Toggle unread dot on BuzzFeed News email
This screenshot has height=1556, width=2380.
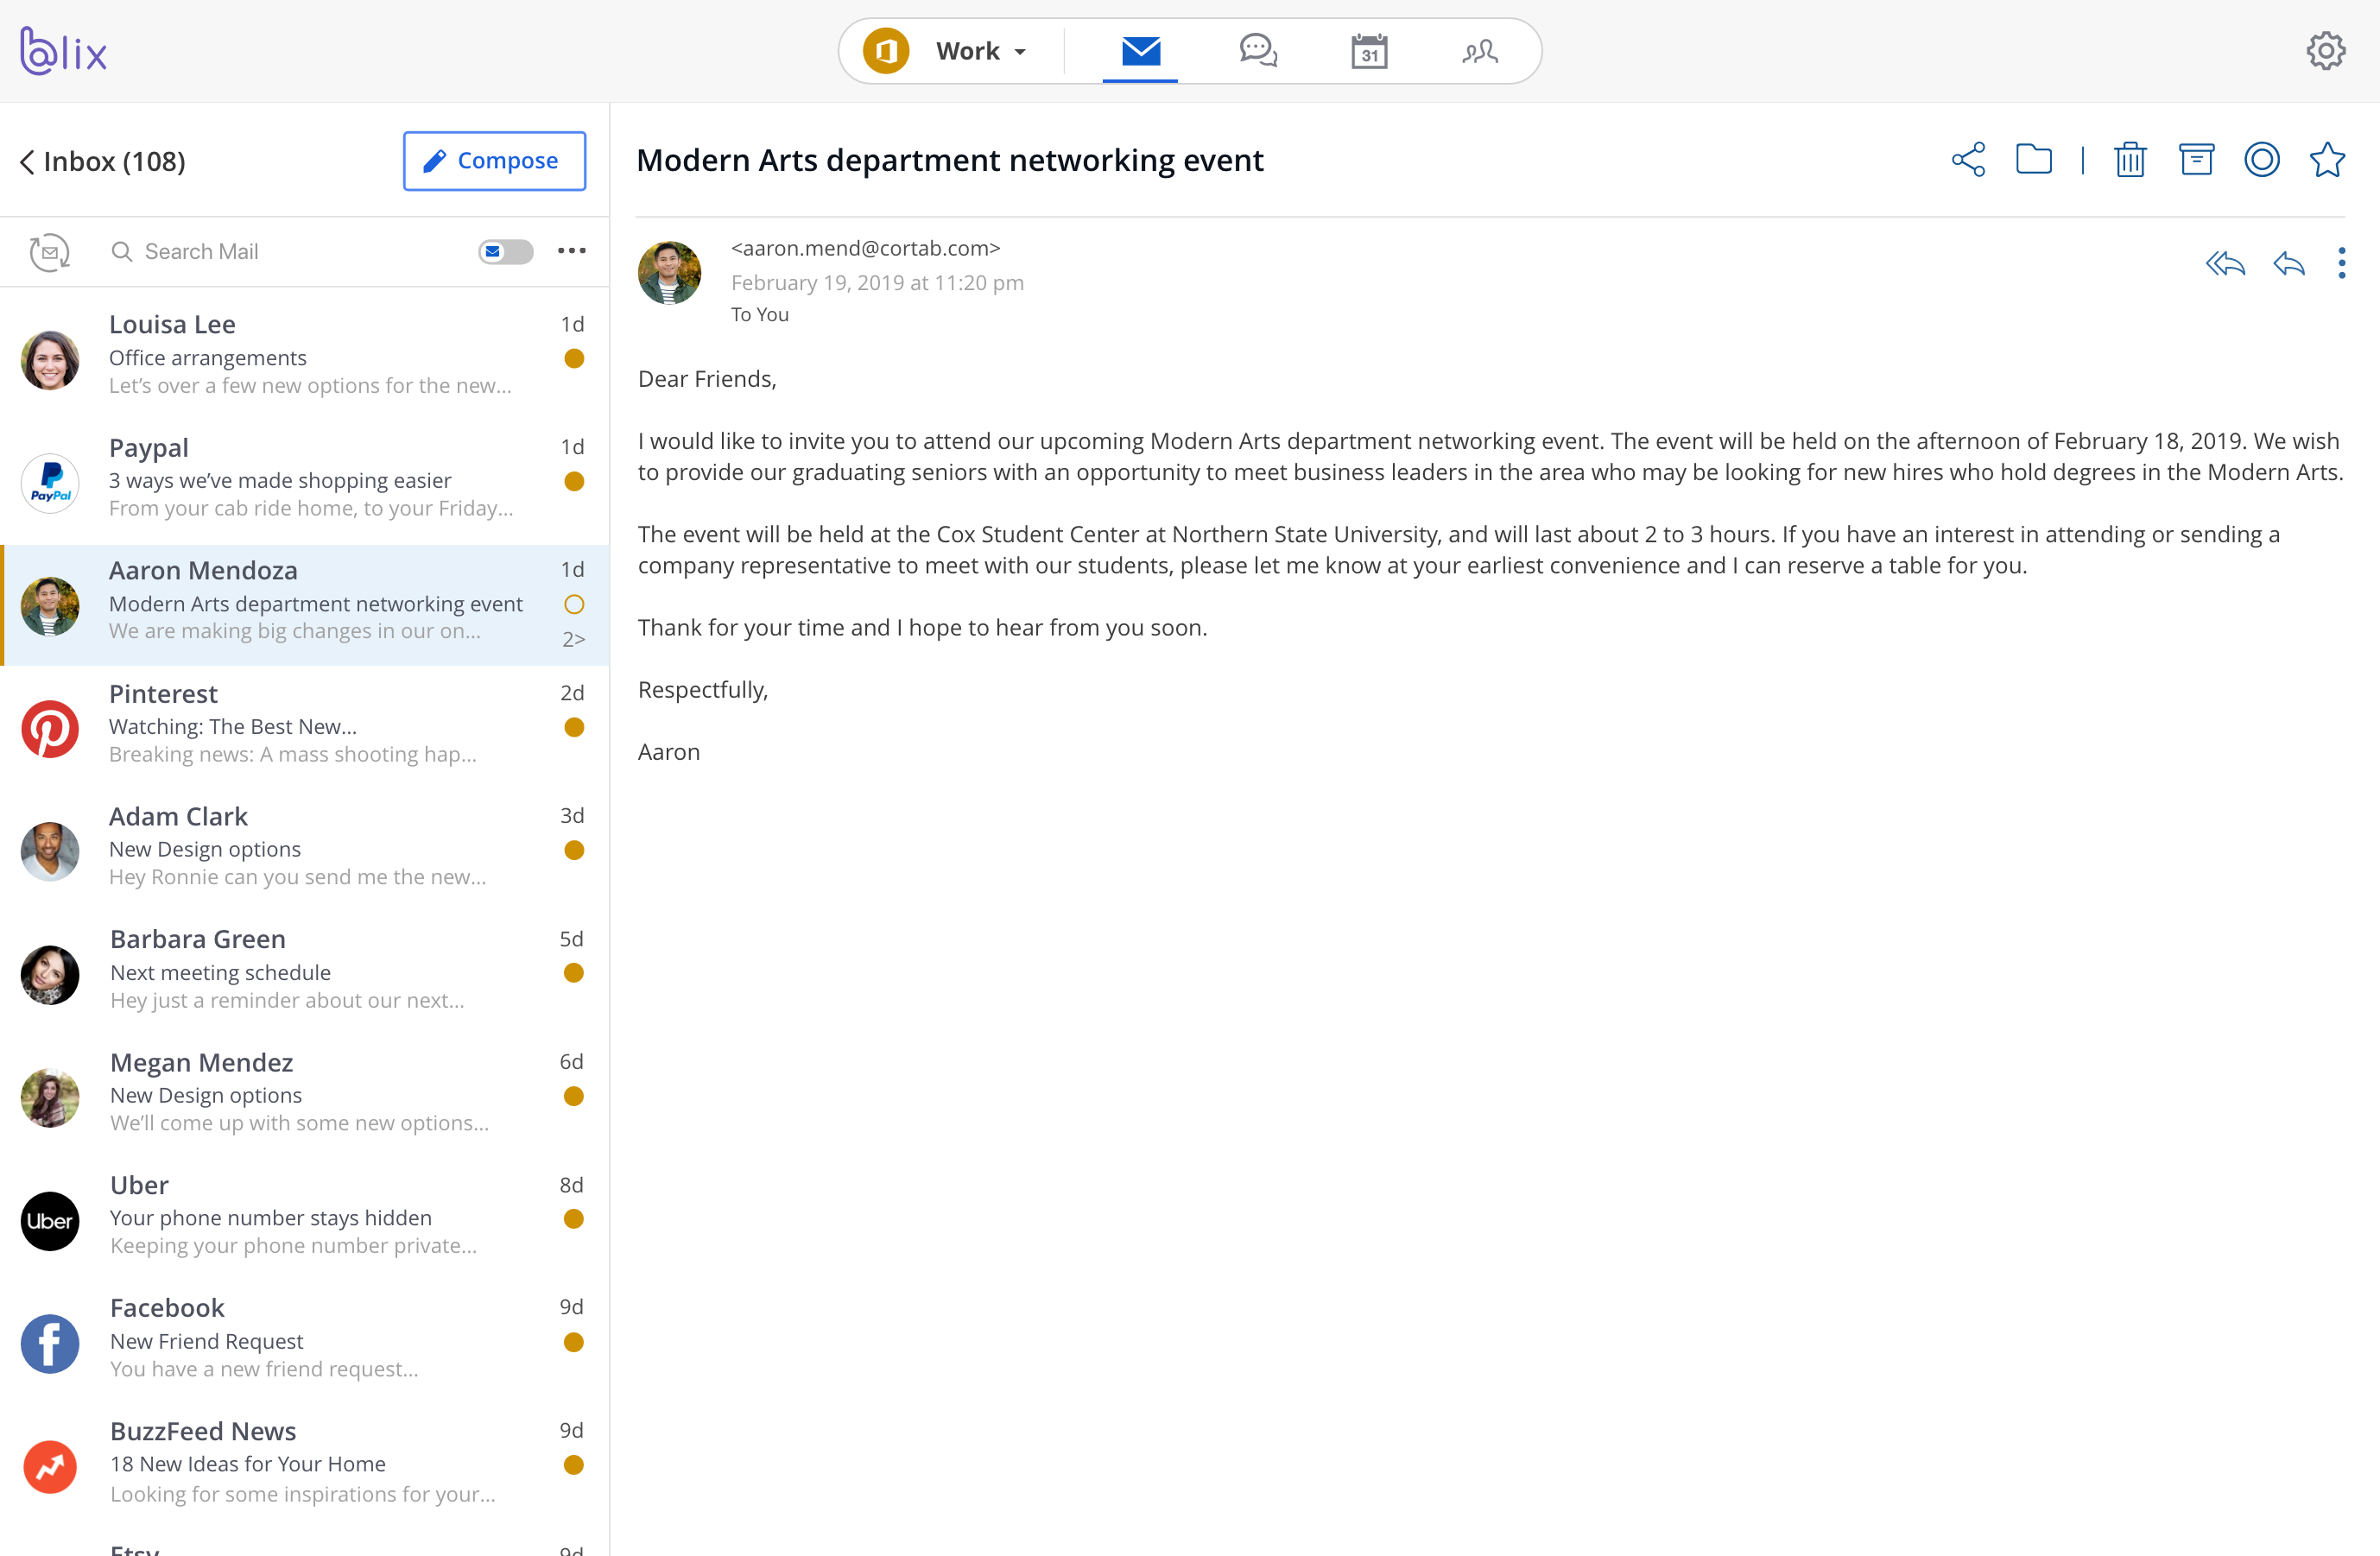574,1465
